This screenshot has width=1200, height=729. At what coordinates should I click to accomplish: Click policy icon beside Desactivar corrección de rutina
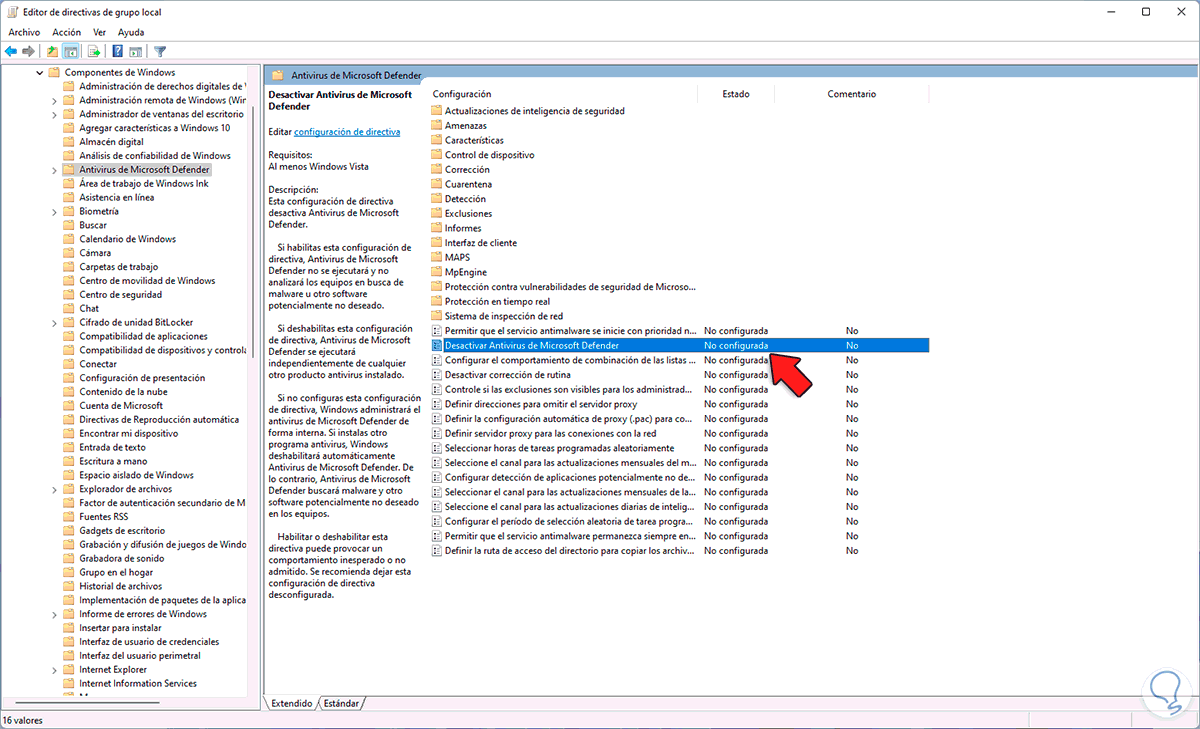437,375
